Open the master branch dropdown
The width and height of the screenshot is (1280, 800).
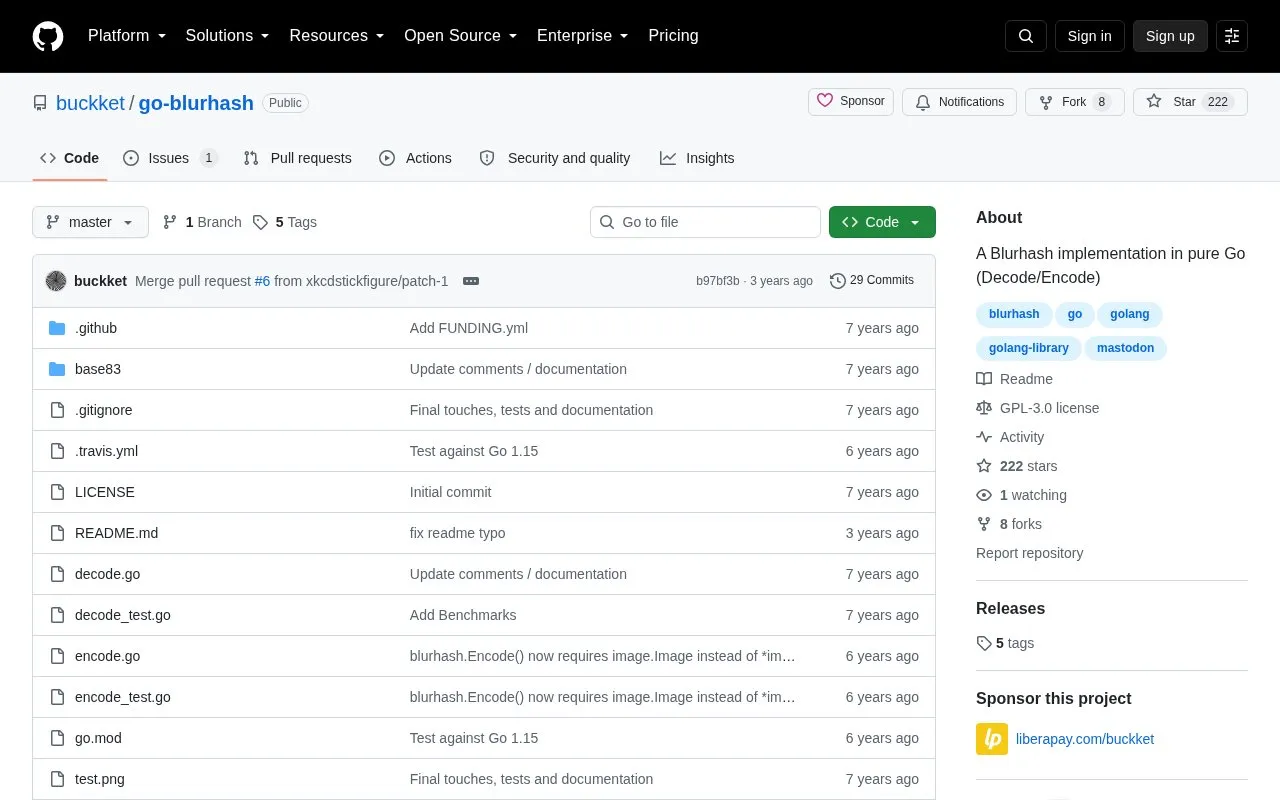pyautogui.click(x=90, y=222)
